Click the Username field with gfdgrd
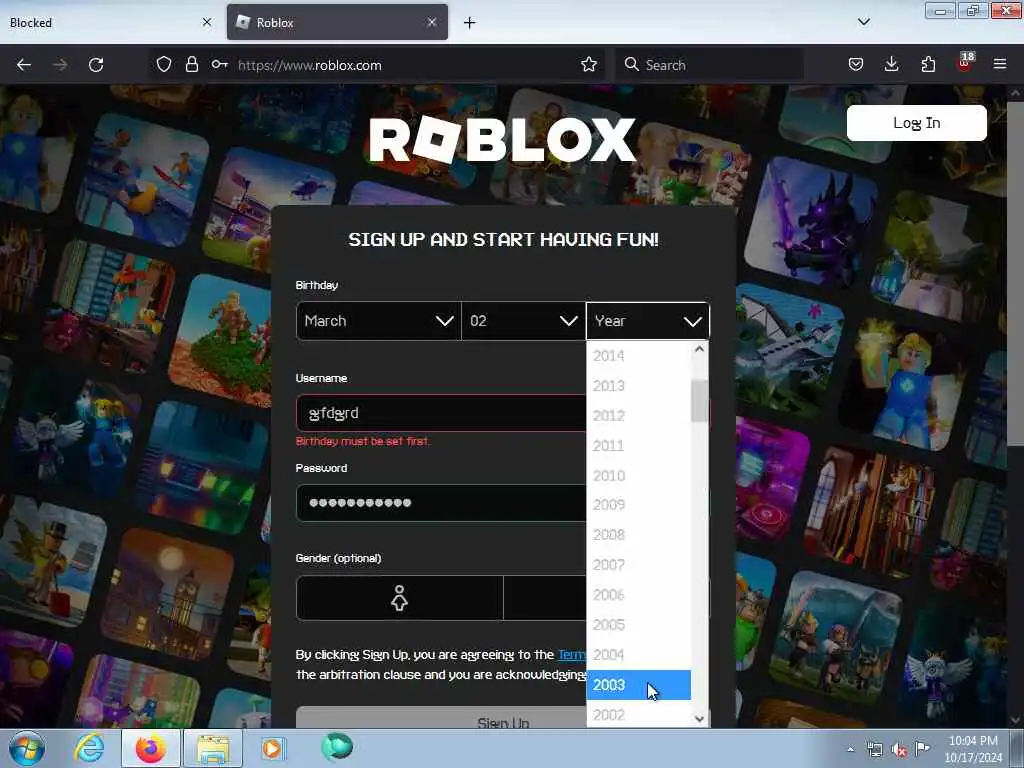The image size is (1024, 768). pyautogui.click(x=441, y=413)
